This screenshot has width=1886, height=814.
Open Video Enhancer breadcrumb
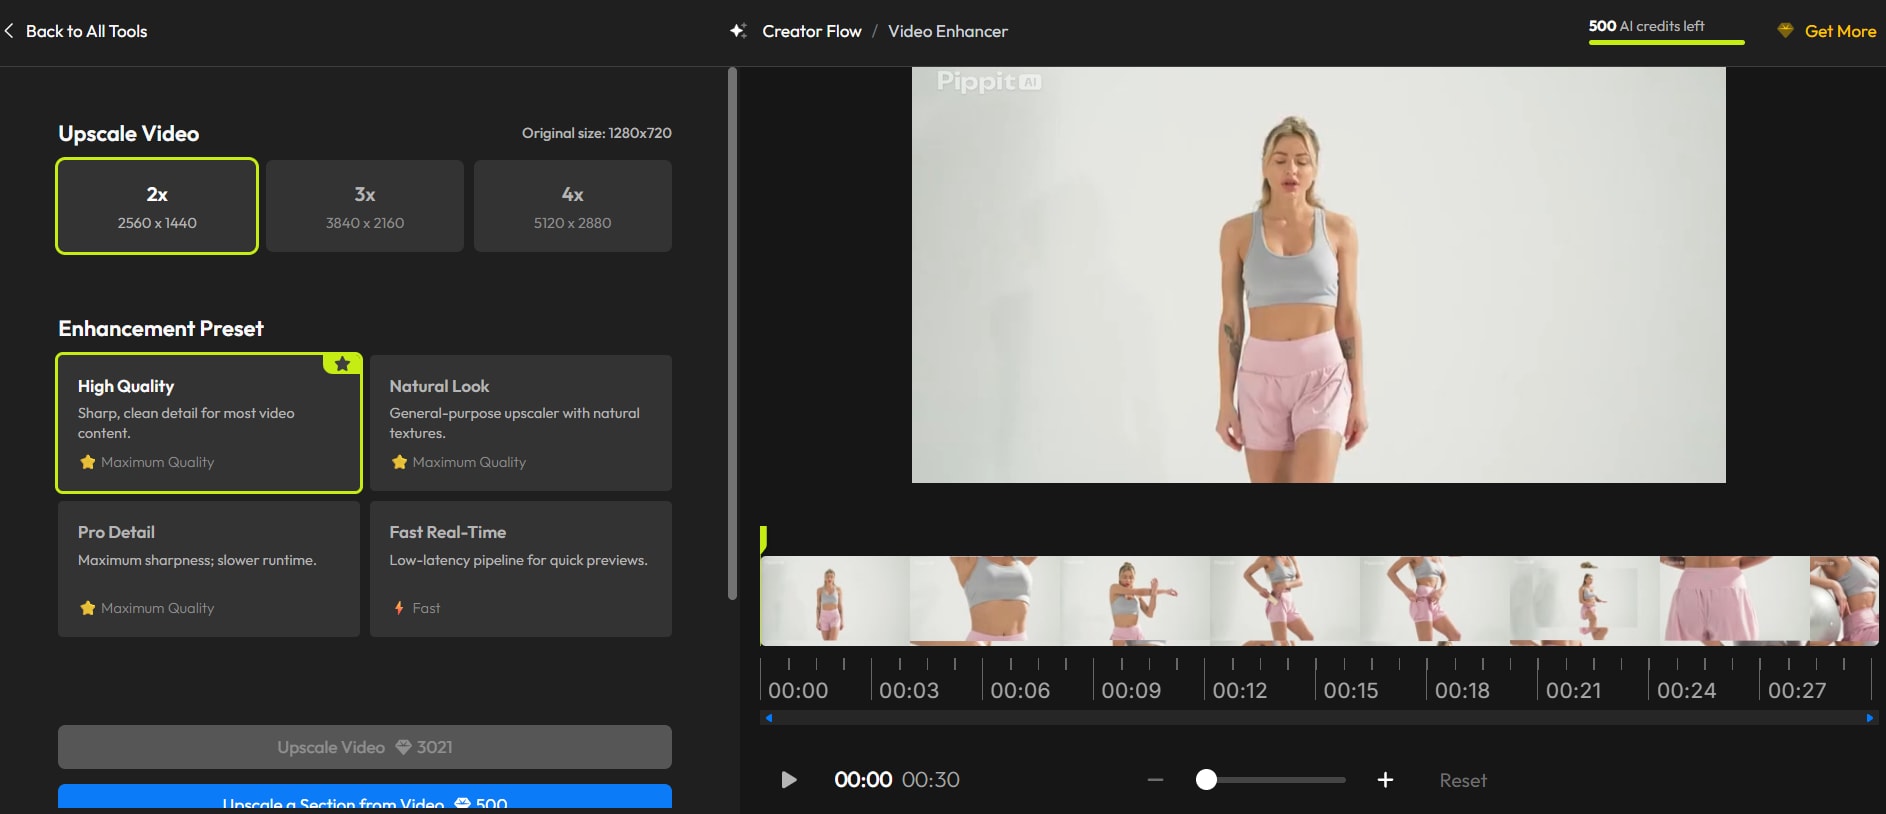coord(948,31)
